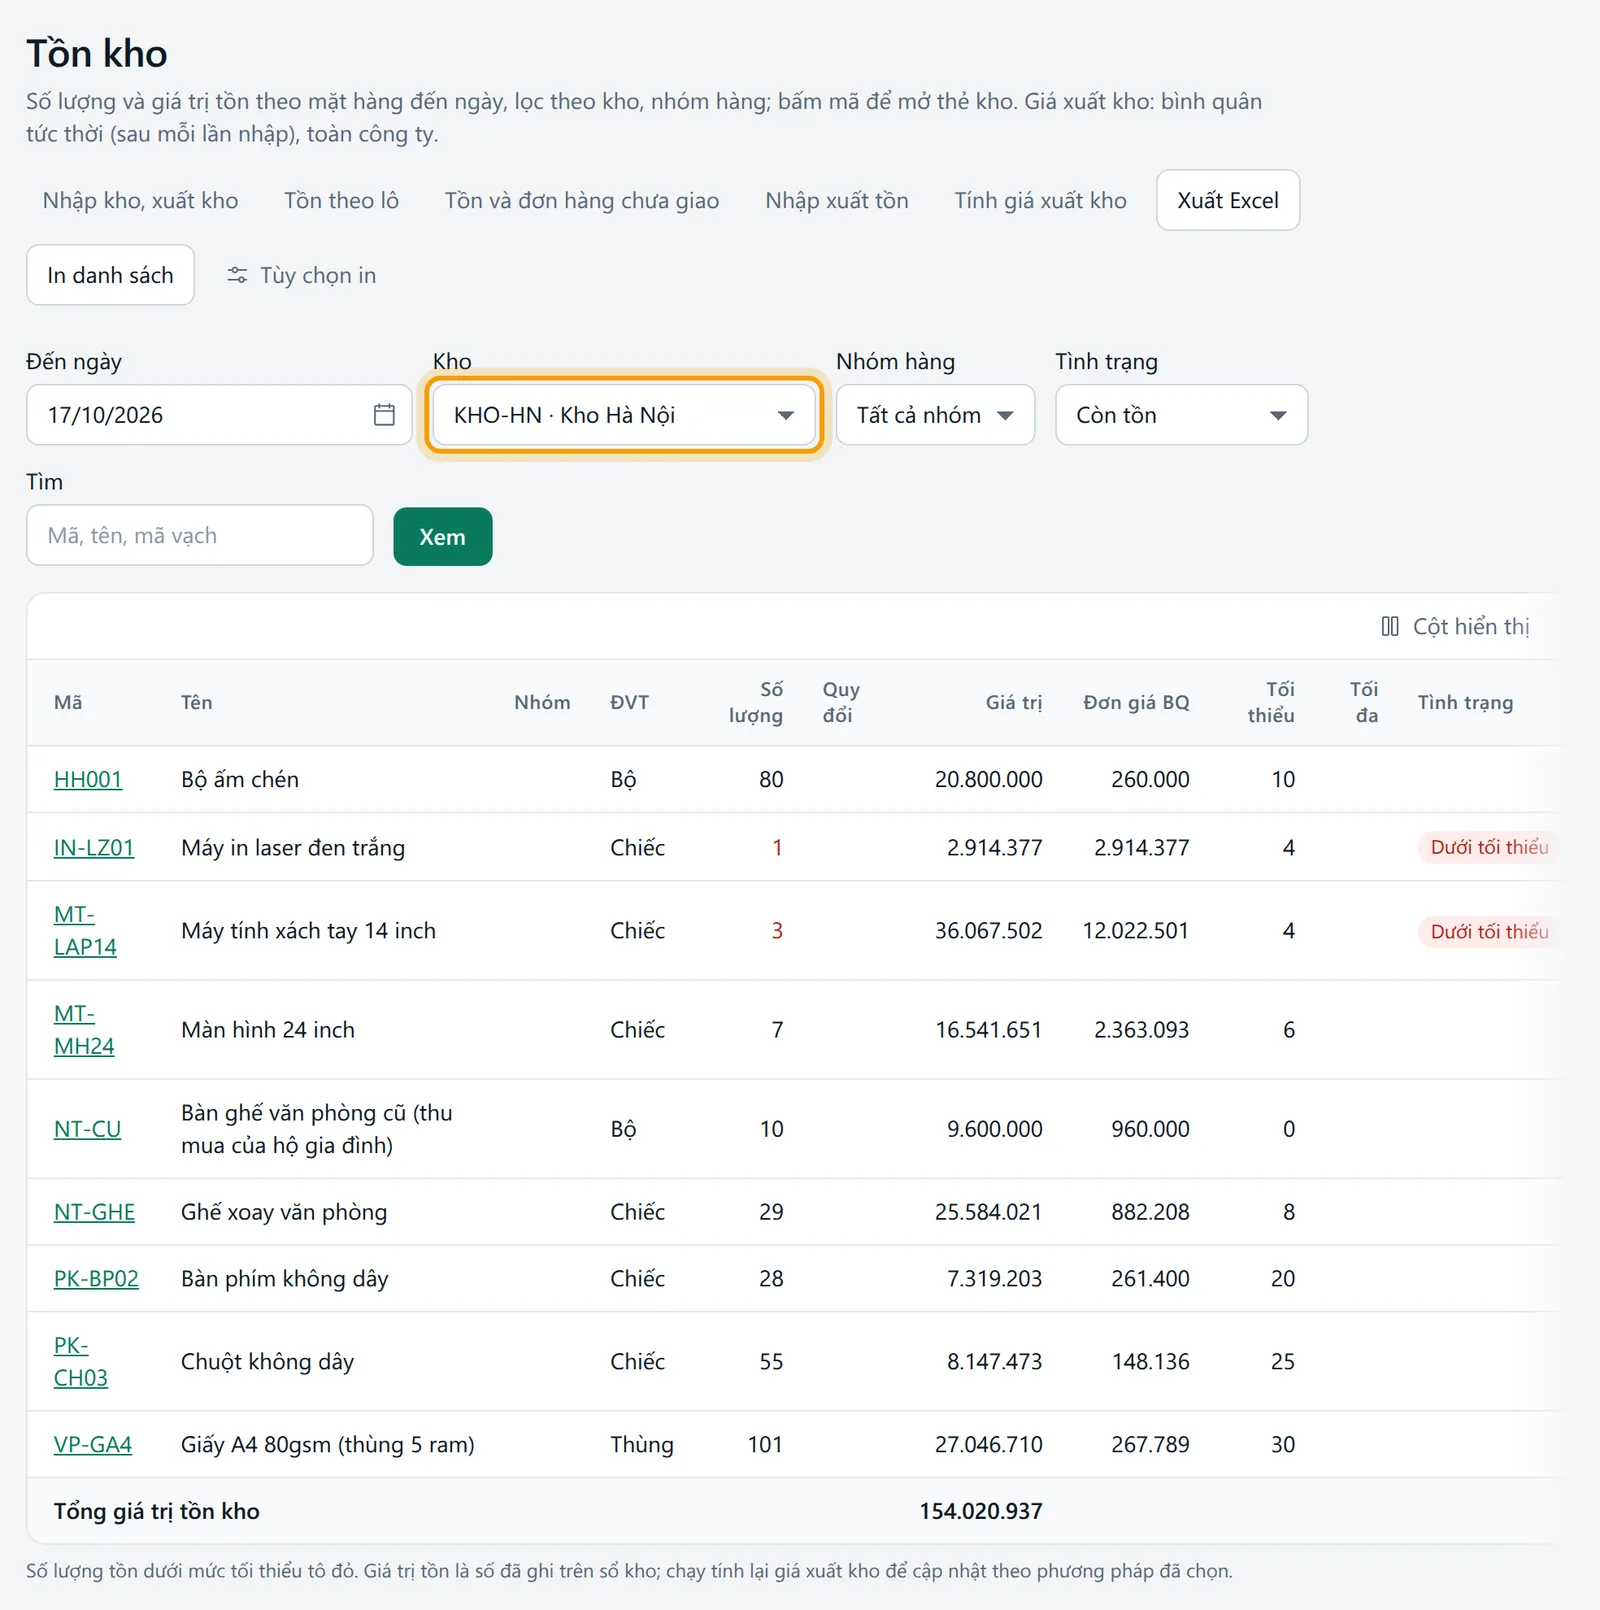The width and height of the screenshot is (1600, 1610).
Task: Click the green Xem button
Action: 443,537
